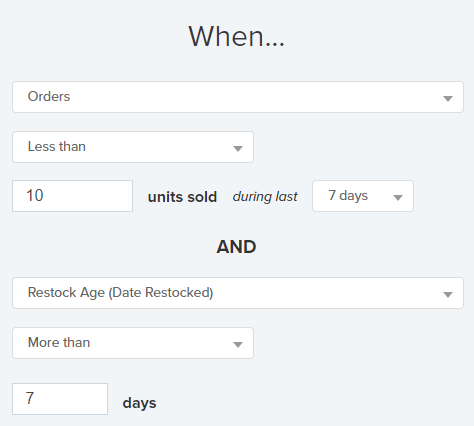Click the italic during last text
Screen dimensions: 474x426
tap(265, 197)
